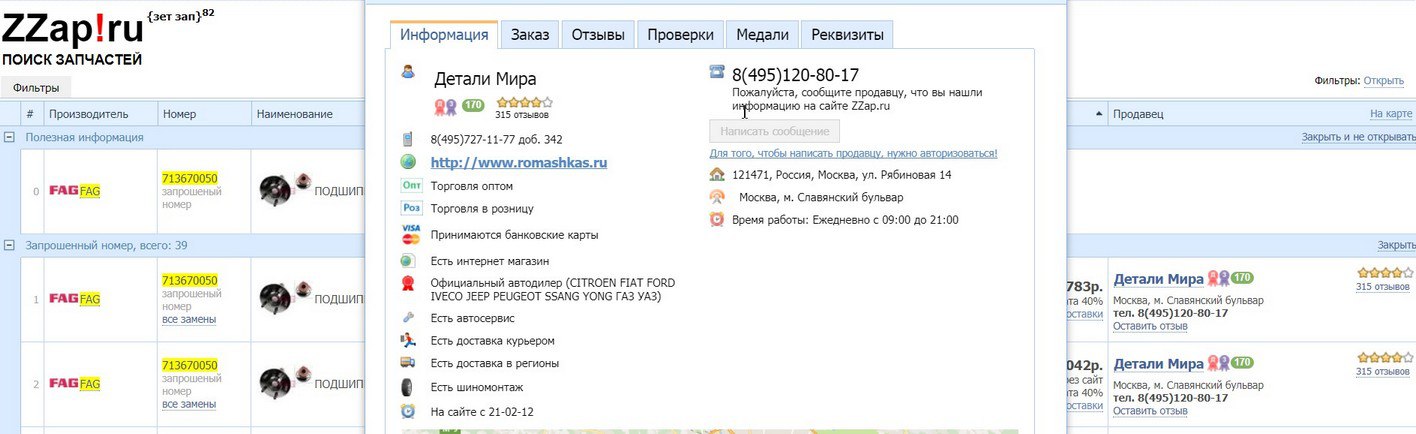Click все замены link in row 2
1416x434 pixels.
coord(189,404)
